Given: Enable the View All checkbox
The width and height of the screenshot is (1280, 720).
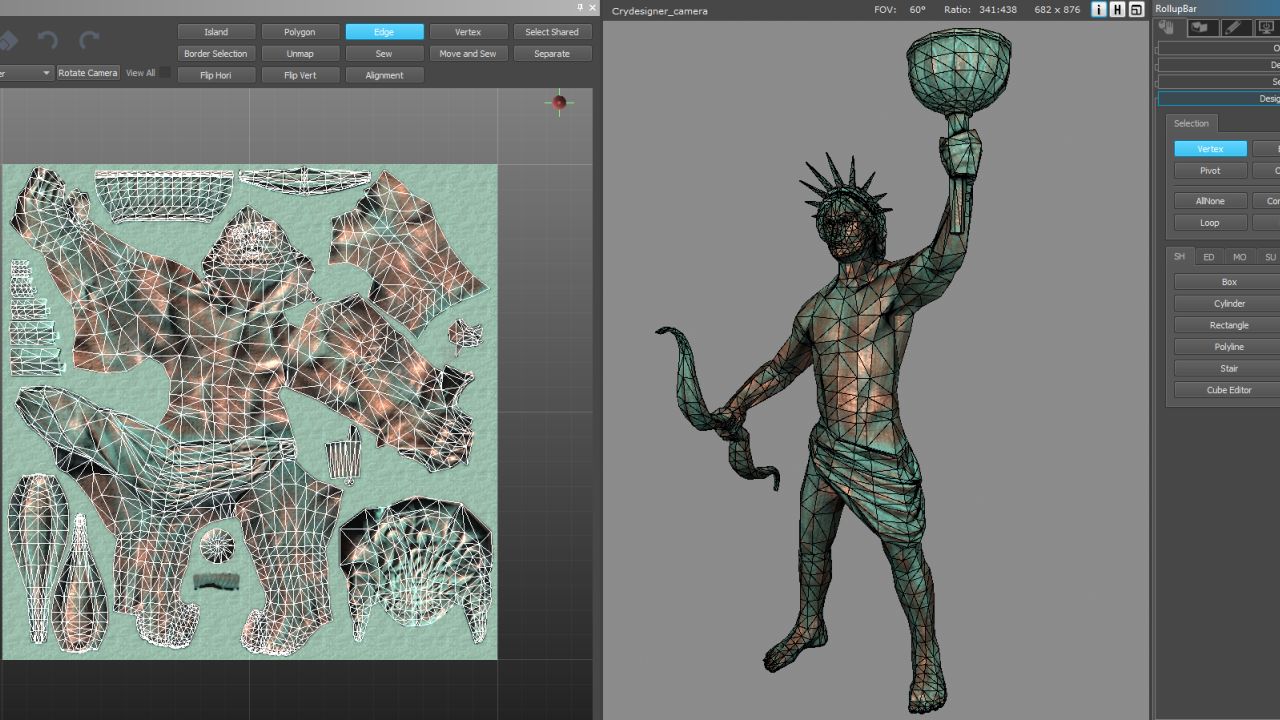Looking at the screenshot, I should 165,72.
